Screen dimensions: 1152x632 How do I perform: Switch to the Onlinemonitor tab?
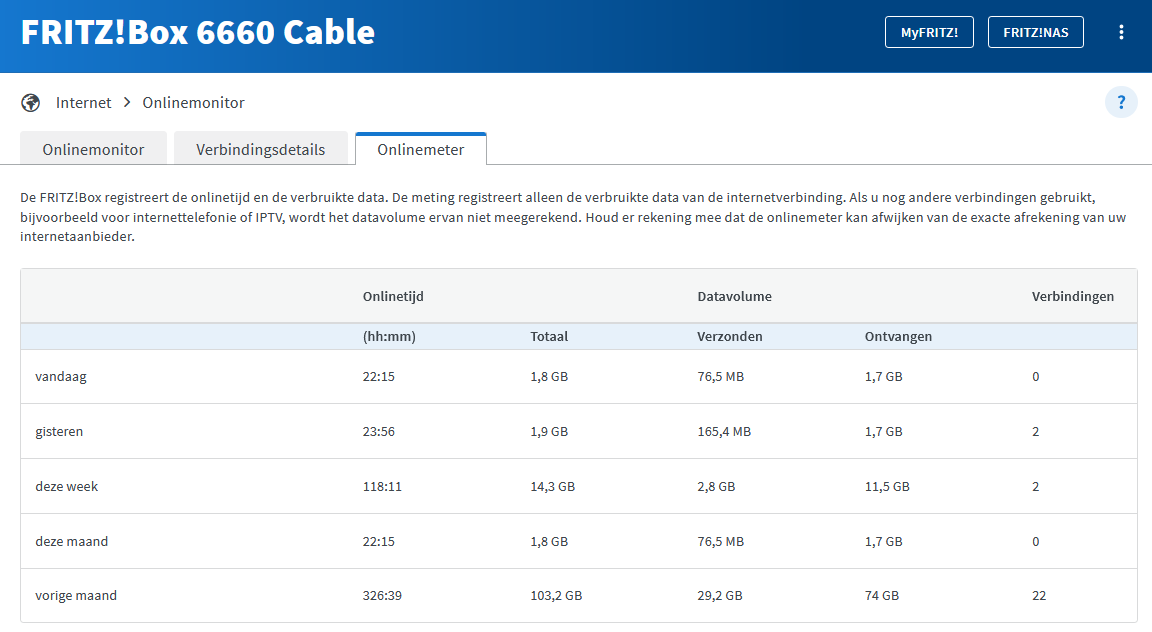93,149
